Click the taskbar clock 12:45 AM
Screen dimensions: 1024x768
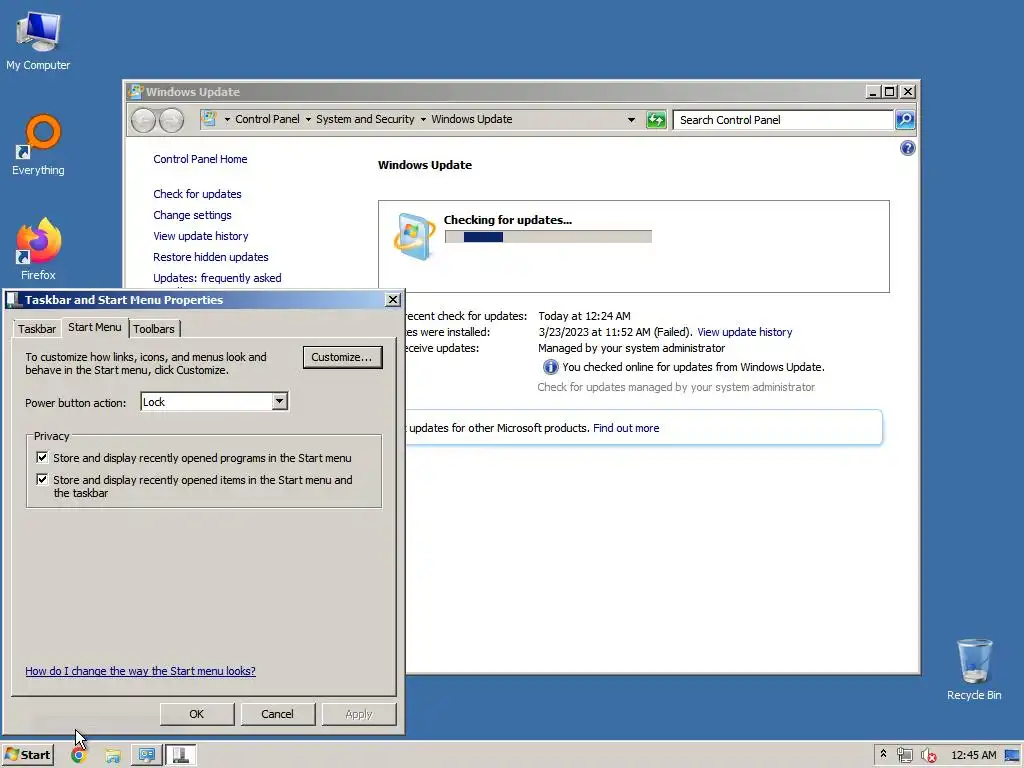click(x=974, y=755)
